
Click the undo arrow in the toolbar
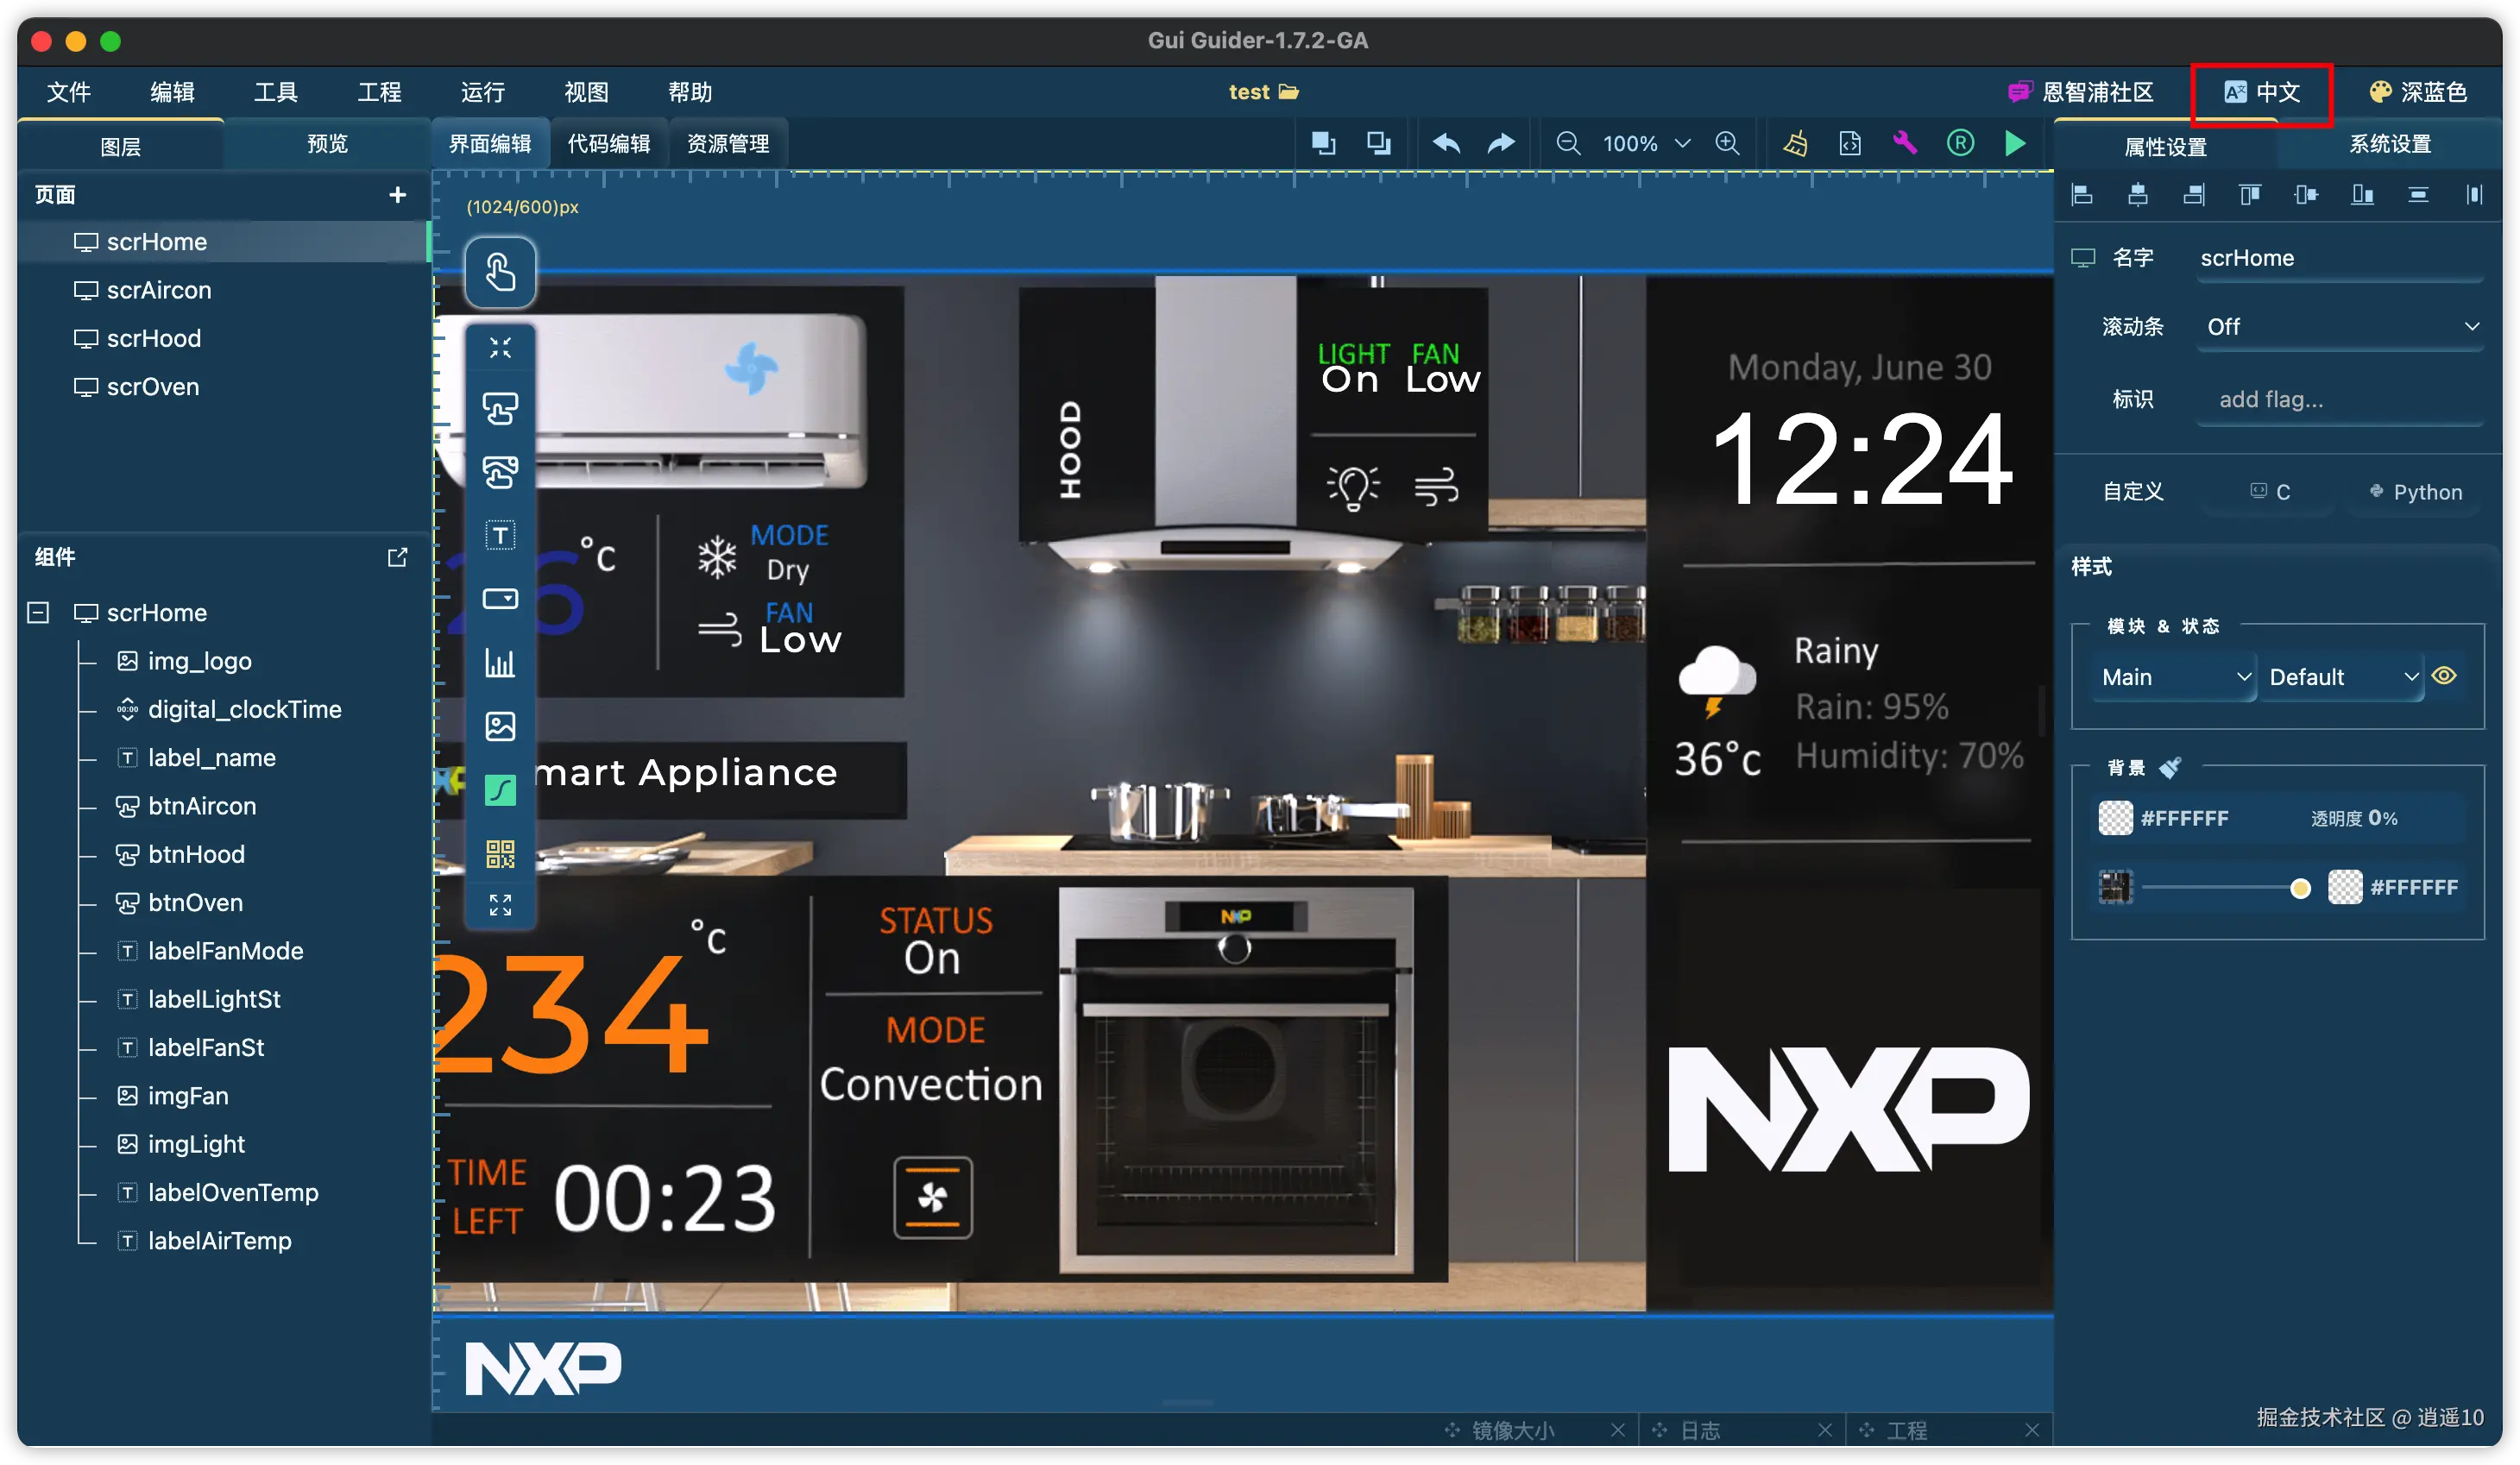tap(1446, 143)
